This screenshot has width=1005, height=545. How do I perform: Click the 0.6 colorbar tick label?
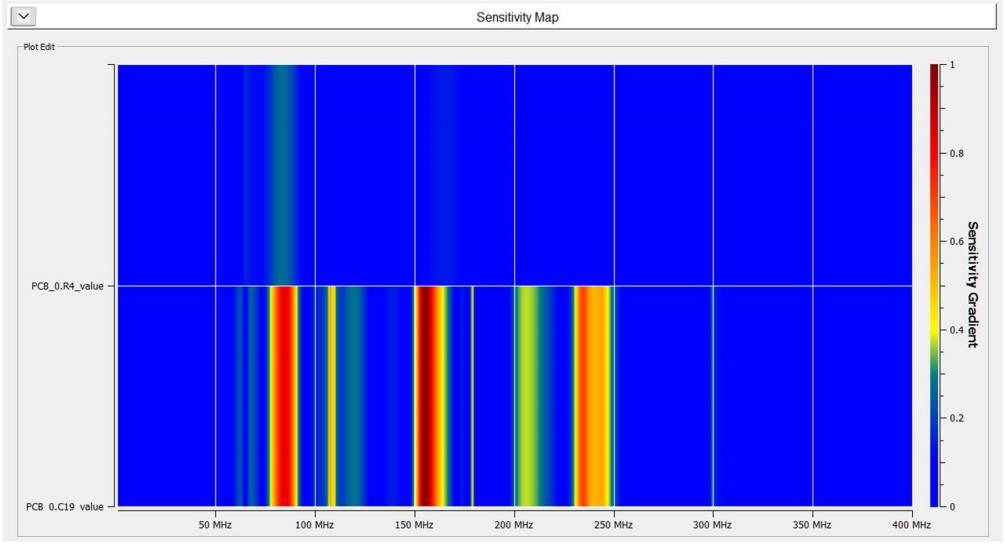point(956,241)
